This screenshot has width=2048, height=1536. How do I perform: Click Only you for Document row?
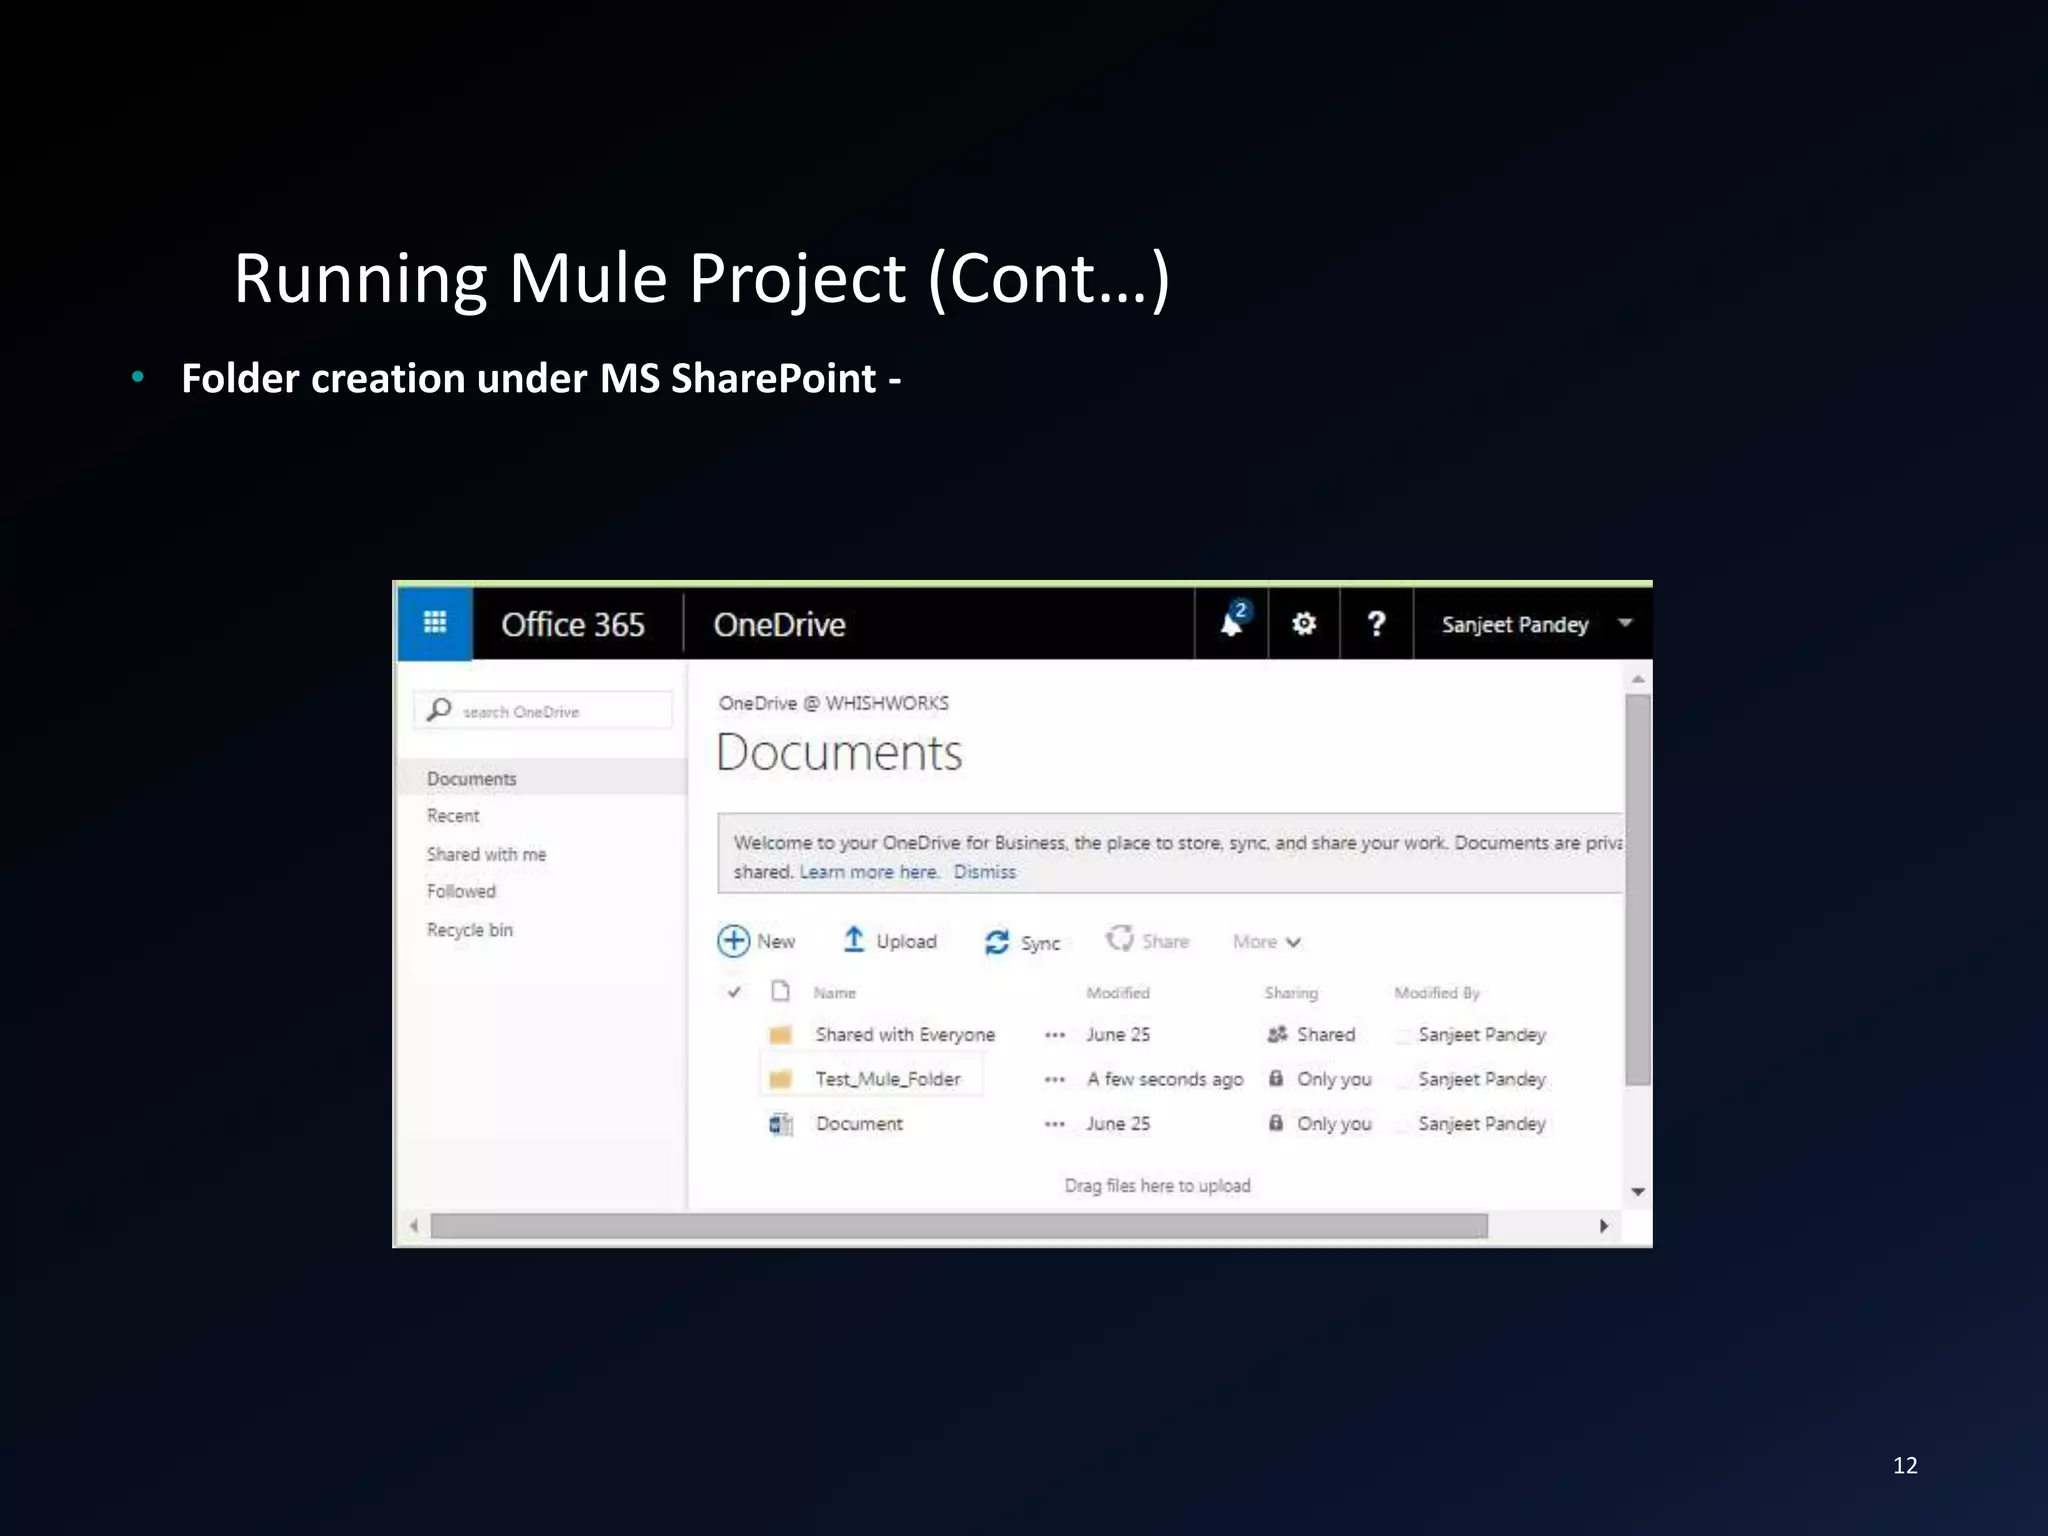pos(1334,1124)
